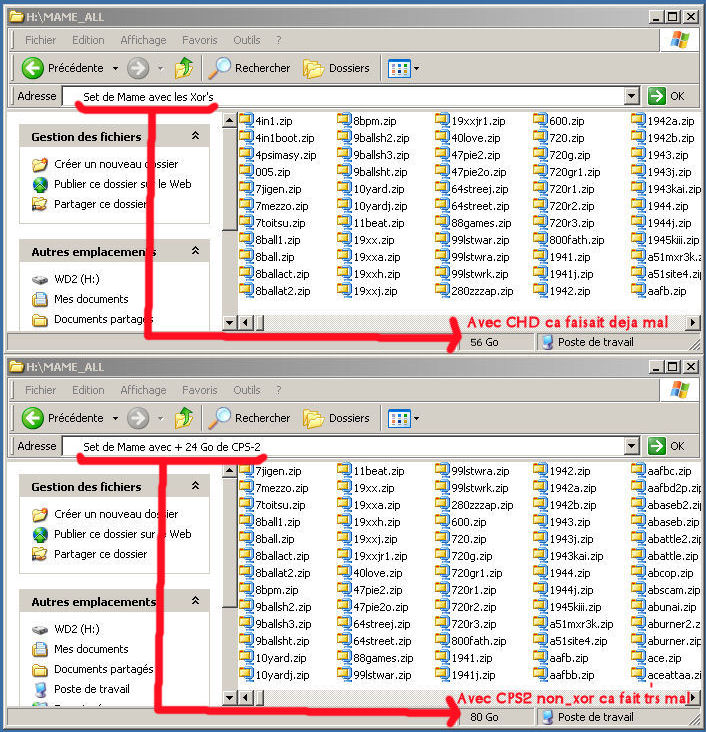Collapse Gestion des fichiers panel in bottom window
Screen dimensions: 706x732
pyautogui.click(x=196, y=486)
